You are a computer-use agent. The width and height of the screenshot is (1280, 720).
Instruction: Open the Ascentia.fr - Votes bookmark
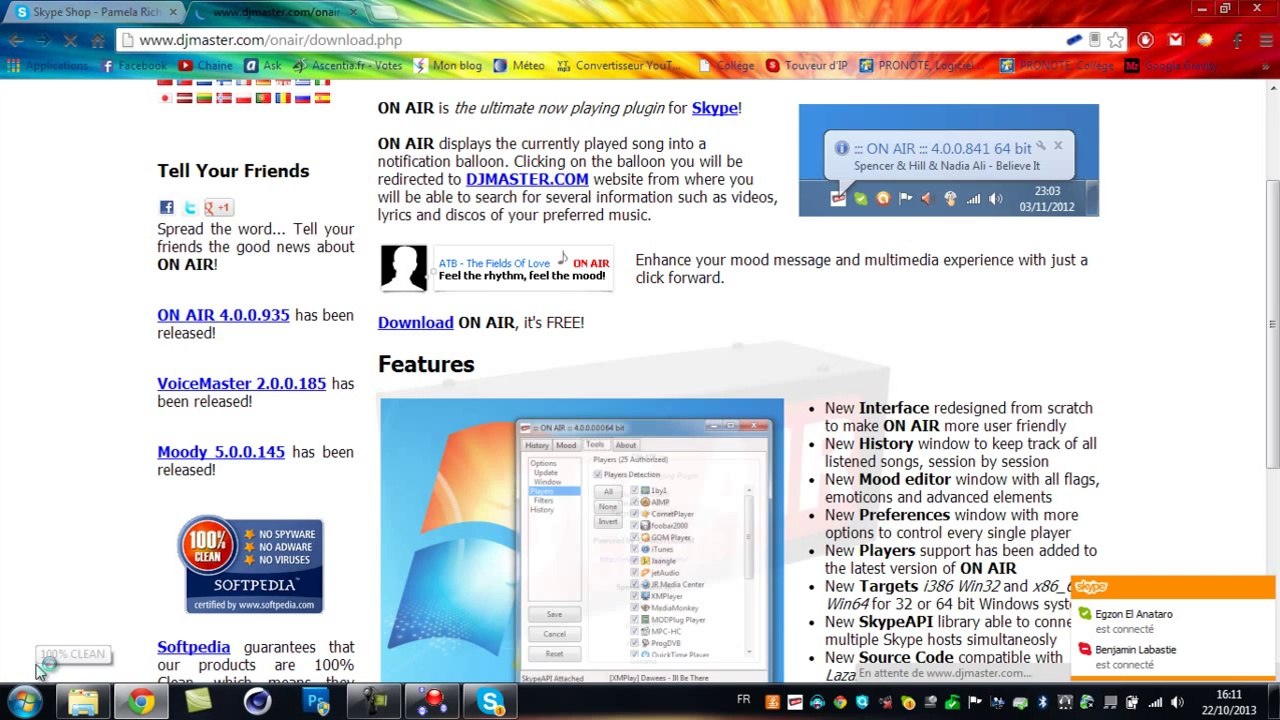(347, 66)
